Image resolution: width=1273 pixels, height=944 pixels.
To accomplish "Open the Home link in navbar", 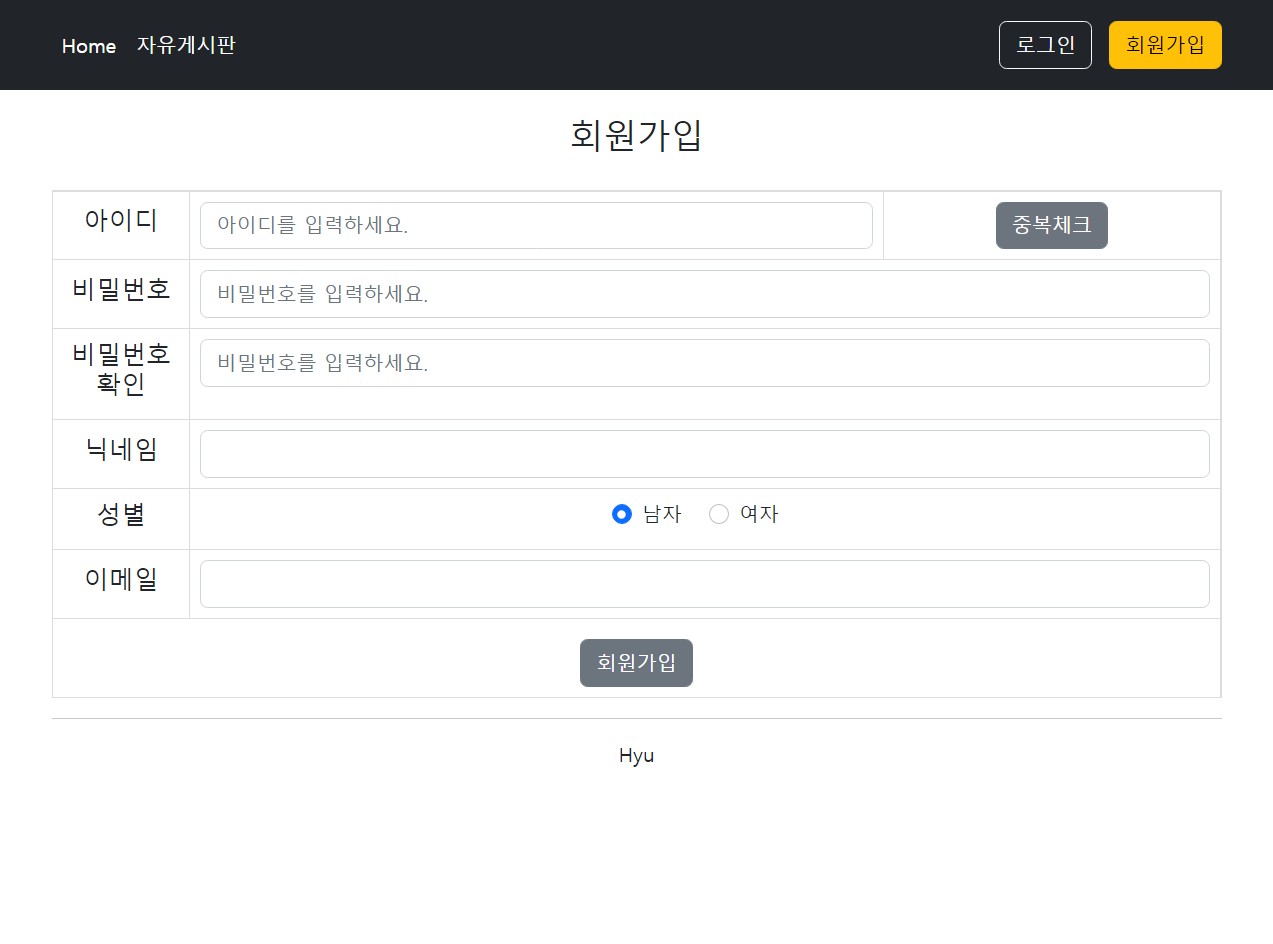I will point(89,46).
